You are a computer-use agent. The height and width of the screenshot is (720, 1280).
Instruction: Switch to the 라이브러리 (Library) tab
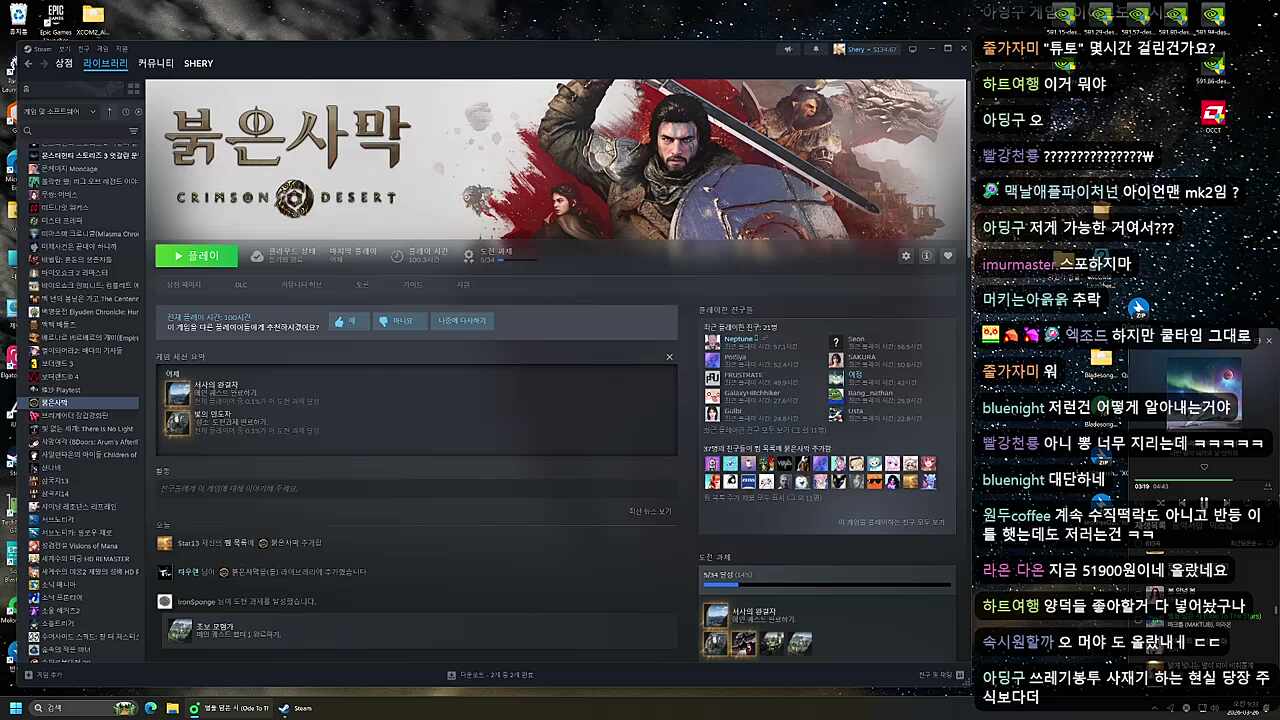[105, 63]
